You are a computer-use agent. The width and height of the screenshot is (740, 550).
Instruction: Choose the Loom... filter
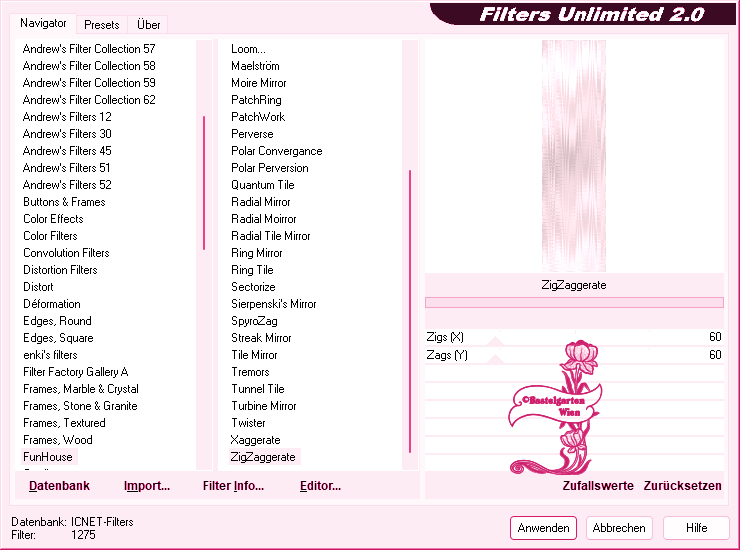248,49
